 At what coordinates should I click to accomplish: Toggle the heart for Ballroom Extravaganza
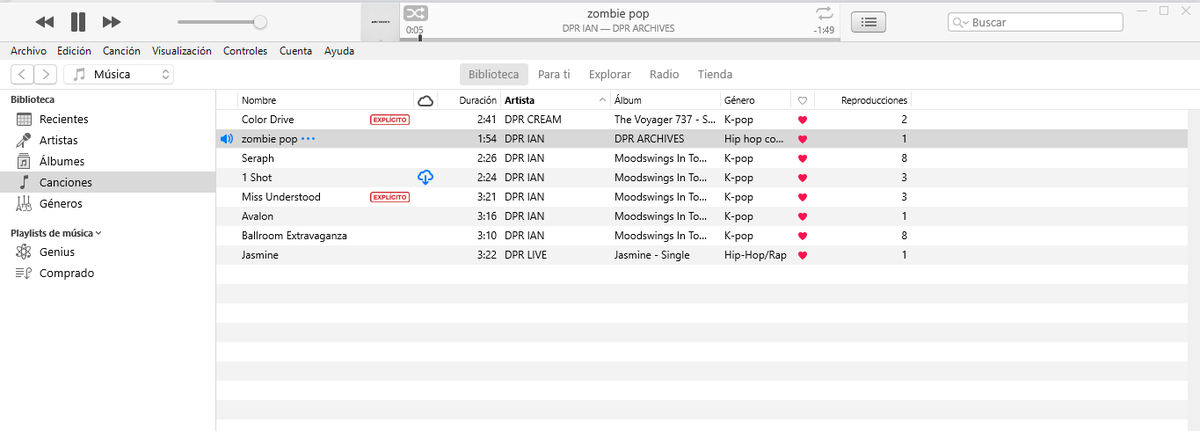tap(802, 236)
